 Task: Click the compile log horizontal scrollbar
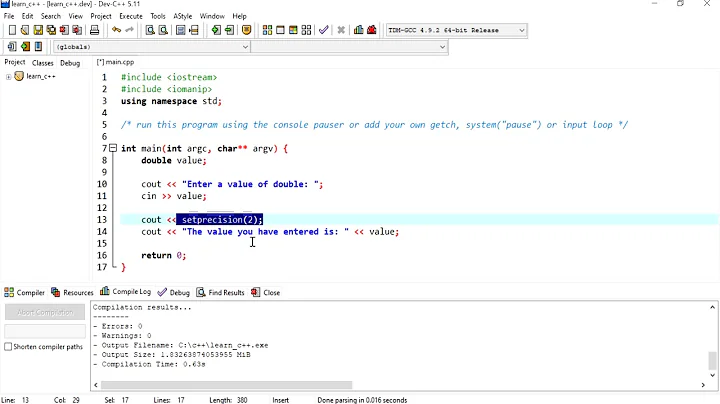point(226,385)
